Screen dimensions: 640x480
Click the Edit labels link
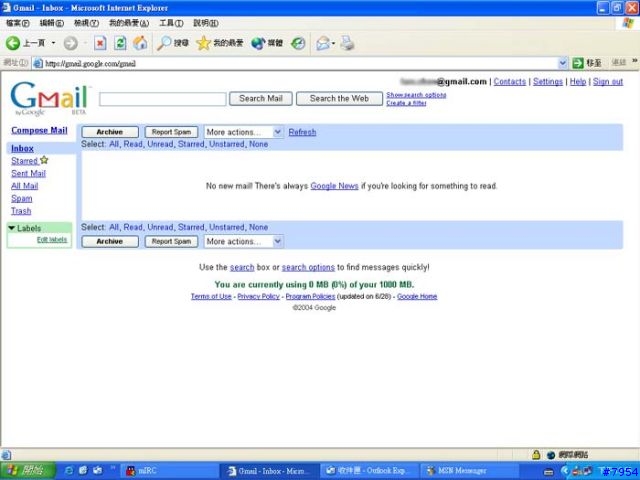coord(52,240)
